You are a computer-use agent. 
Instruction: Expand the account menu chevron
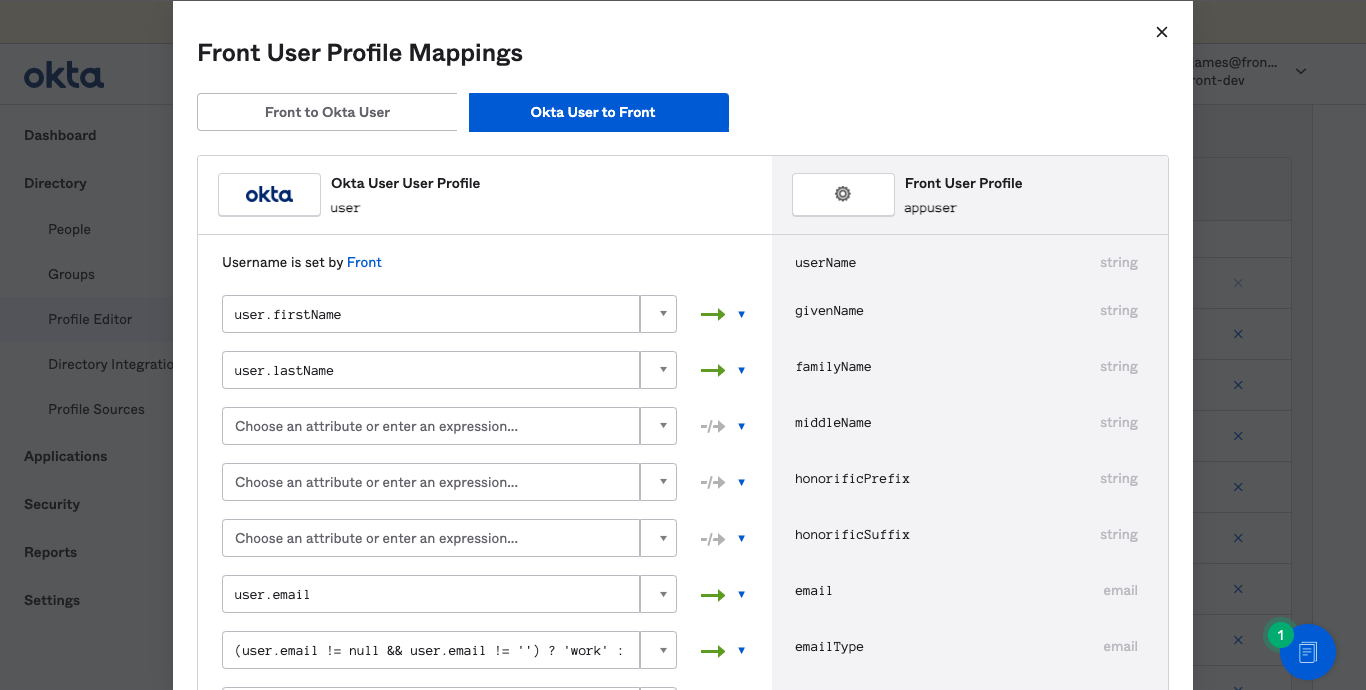click(1301, 71)
